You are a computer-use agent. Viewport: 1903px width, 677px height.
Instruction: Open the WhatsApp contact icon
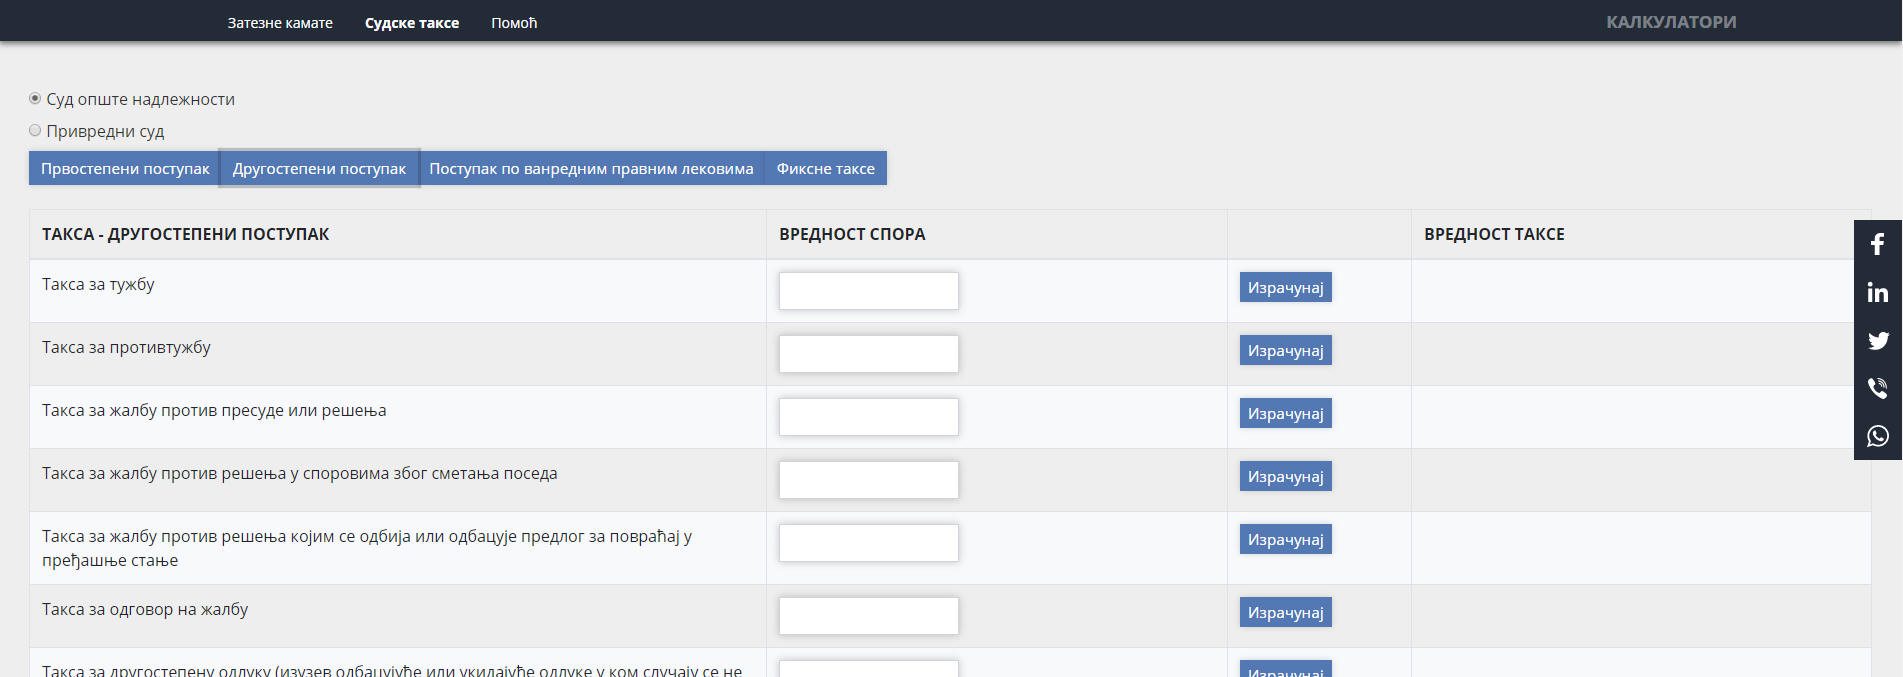(1877, 436)
